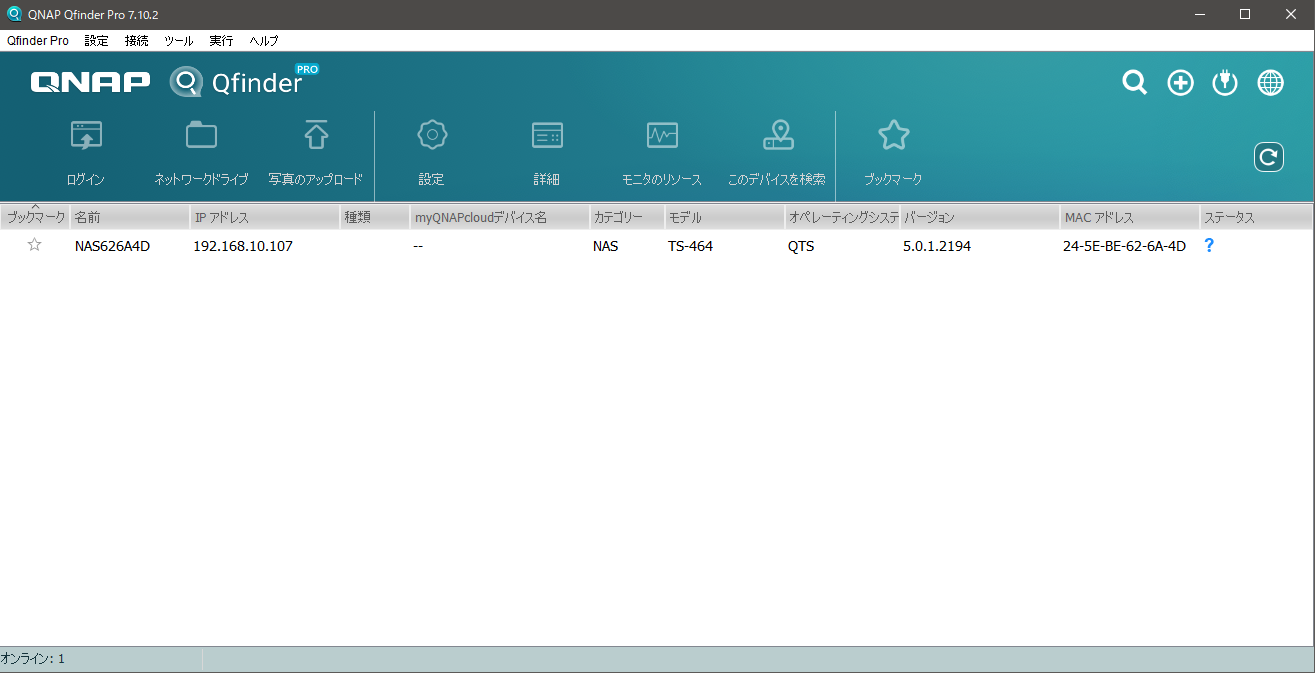The height and width of the screenshot is (673, 1315).
Task: Click the QTS operating system cell
Action: [801, 246]
